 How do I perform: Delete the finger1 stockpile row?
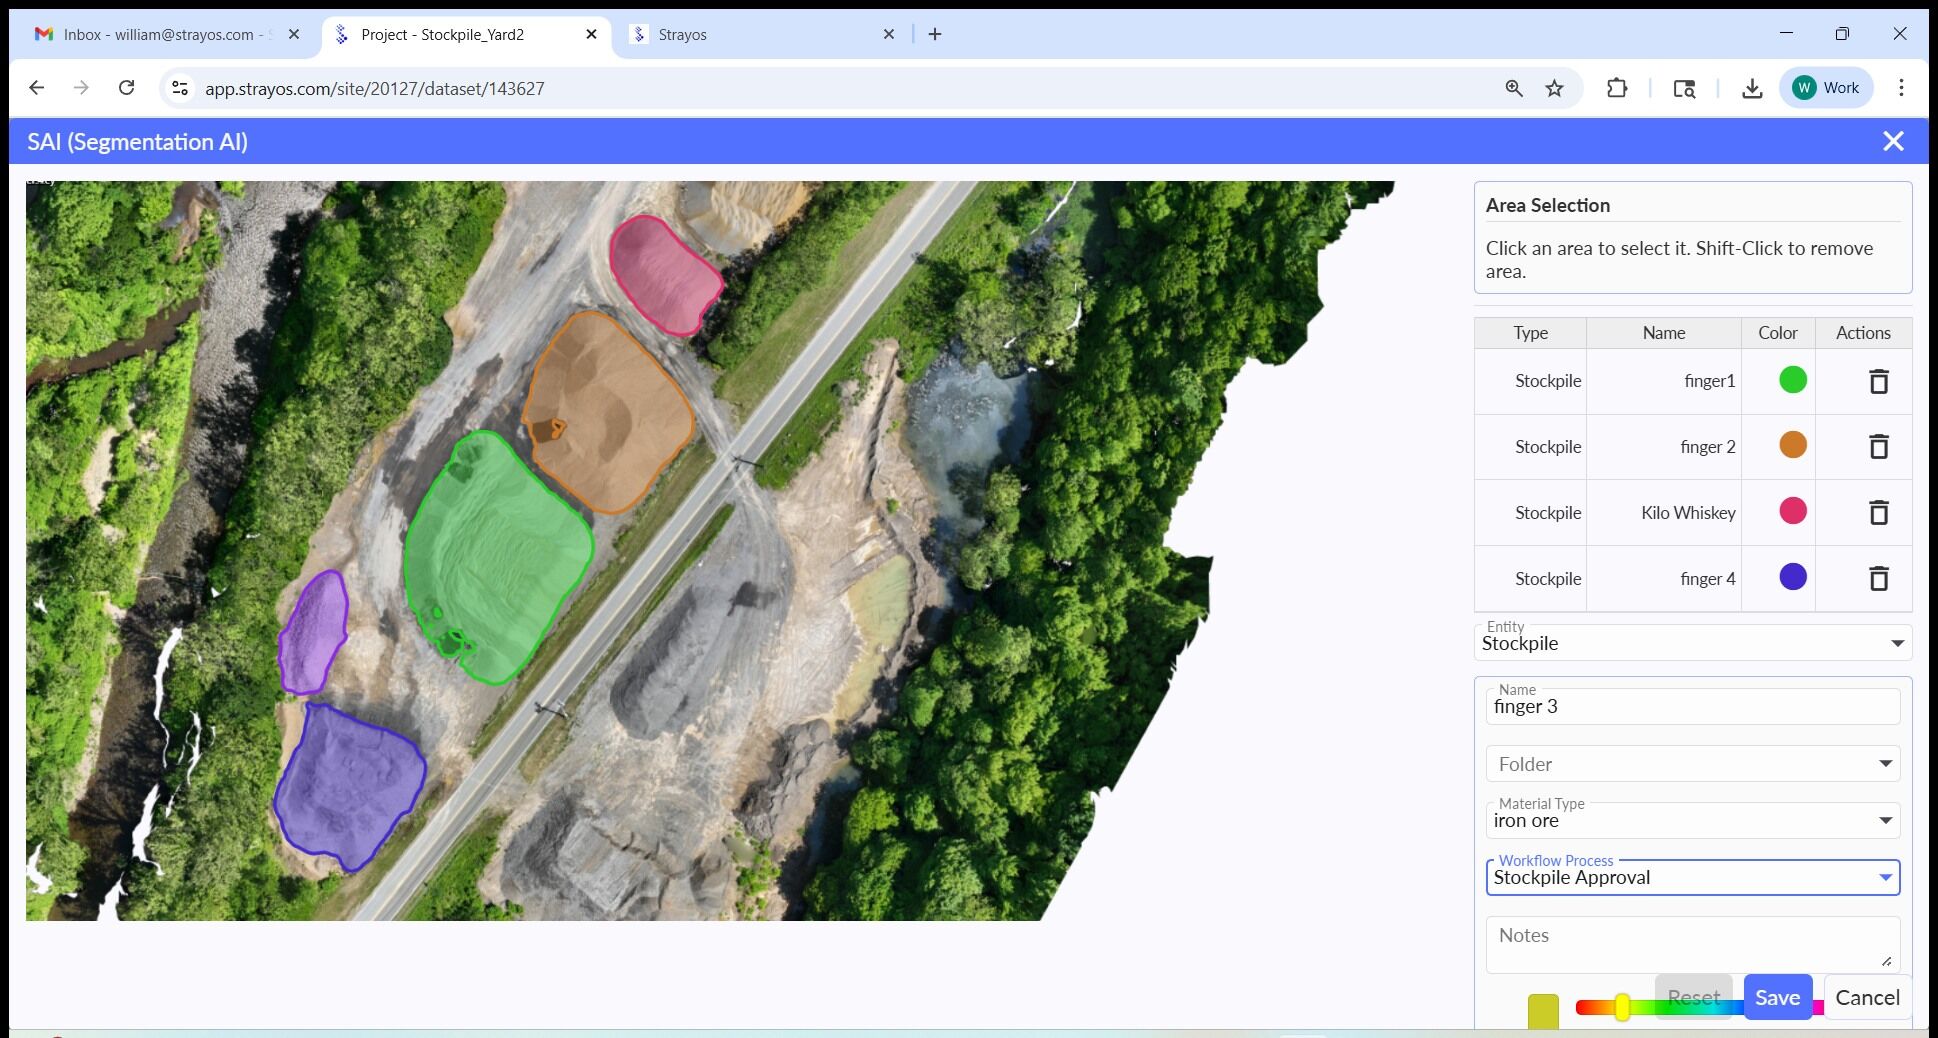coord(1879,381)
